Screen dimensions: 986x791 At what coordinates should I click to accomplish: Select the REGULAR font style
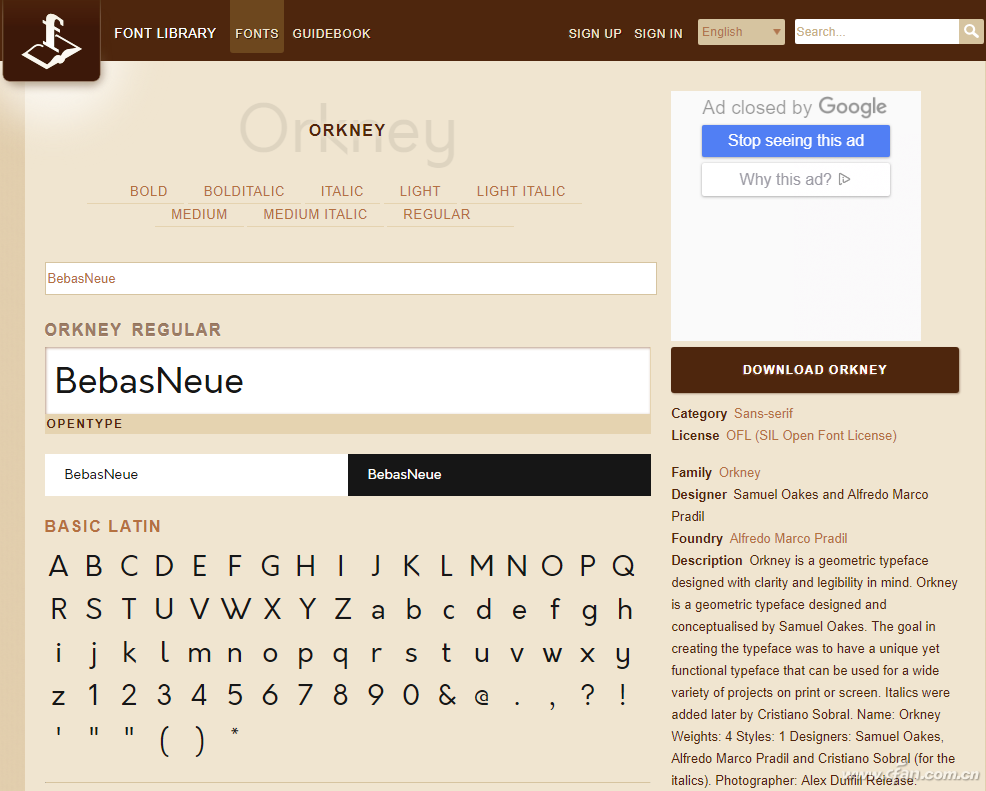pos(436,214)
